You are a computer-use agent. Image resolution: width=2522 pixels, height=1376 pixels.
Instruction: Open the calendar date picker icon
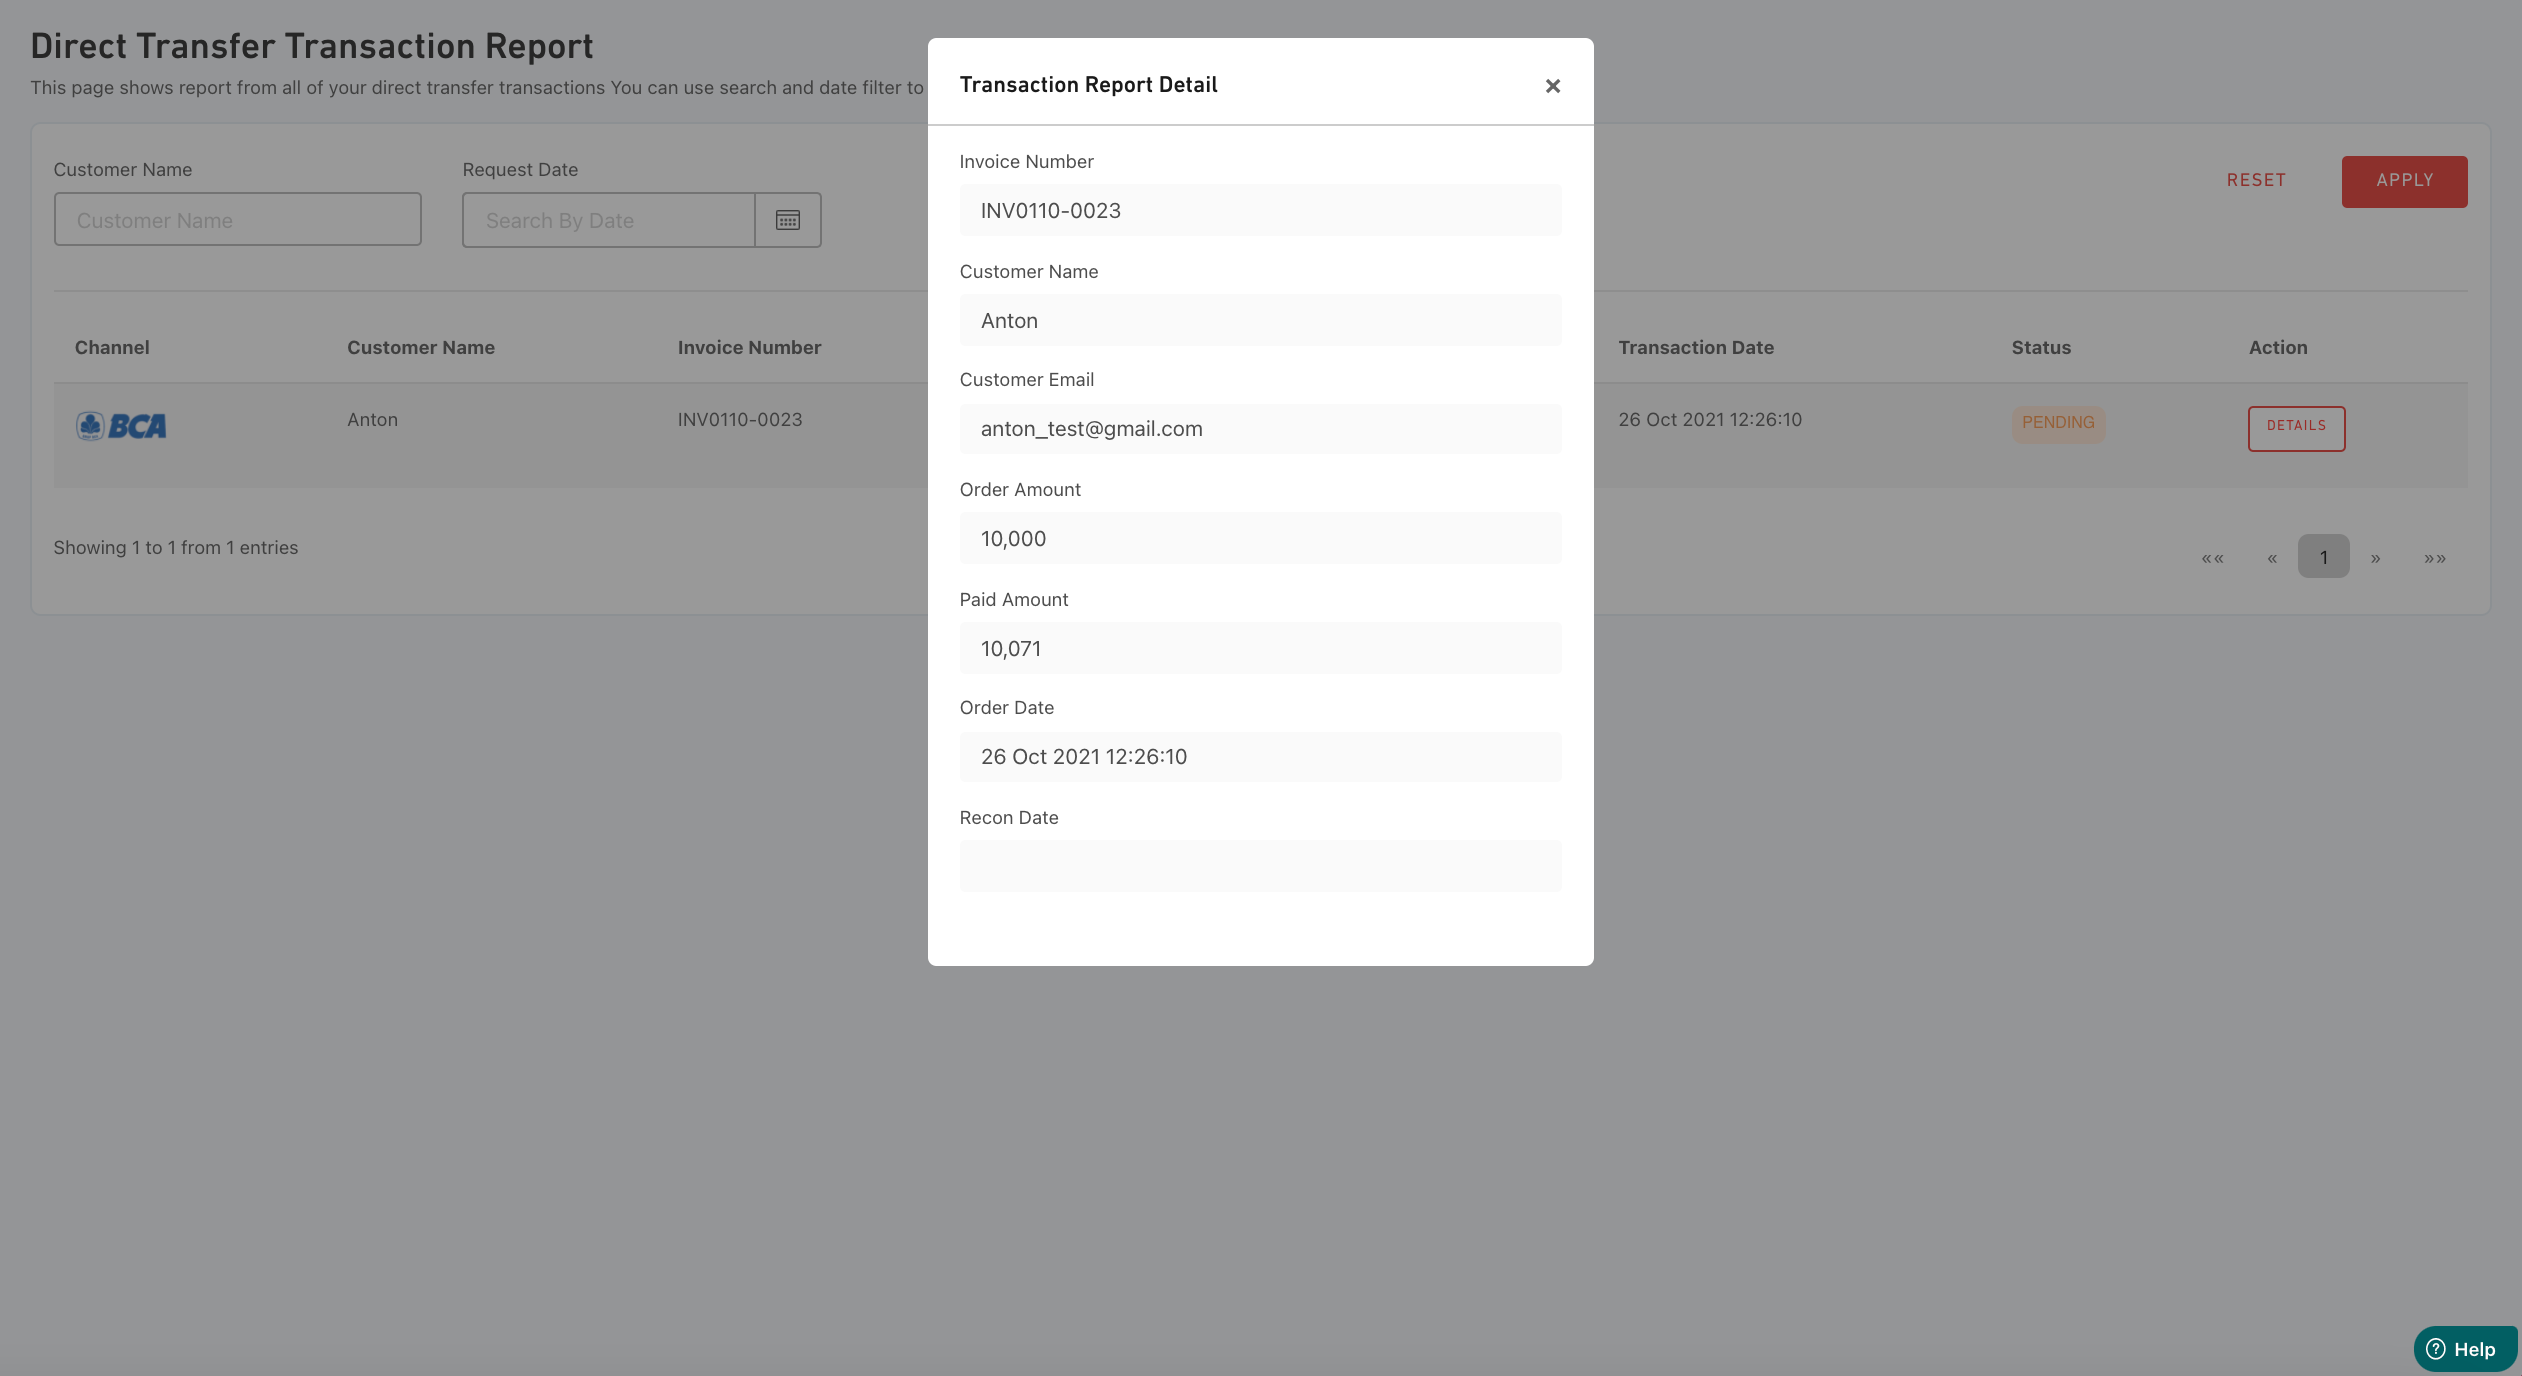787,219
